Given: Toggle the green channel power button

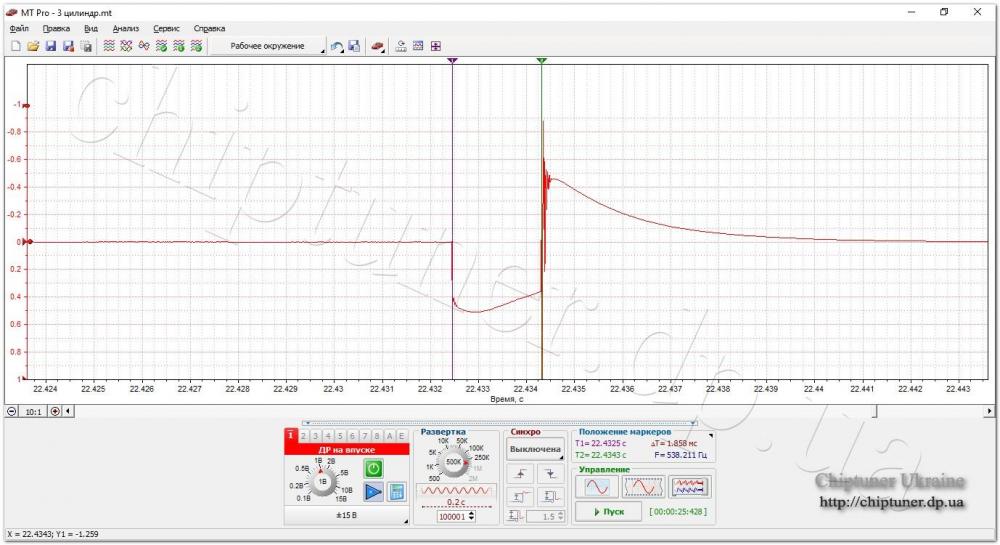Looking at the screenshot, I should 373,469.
